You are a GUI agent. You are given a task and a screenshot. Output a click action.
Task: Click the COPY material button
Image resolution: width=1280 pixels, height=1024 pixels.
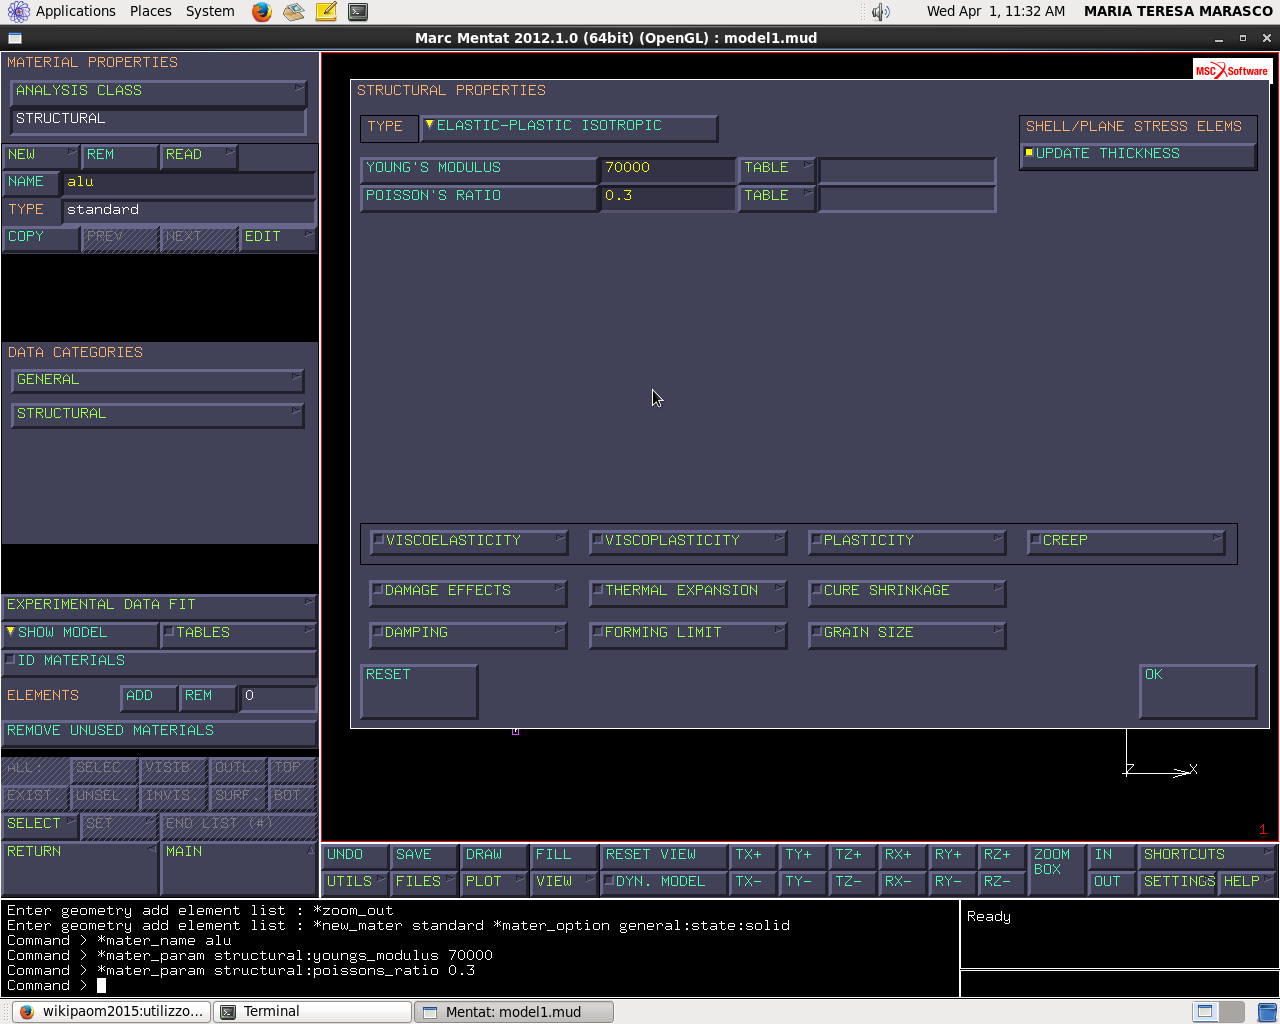pos(41,238)
